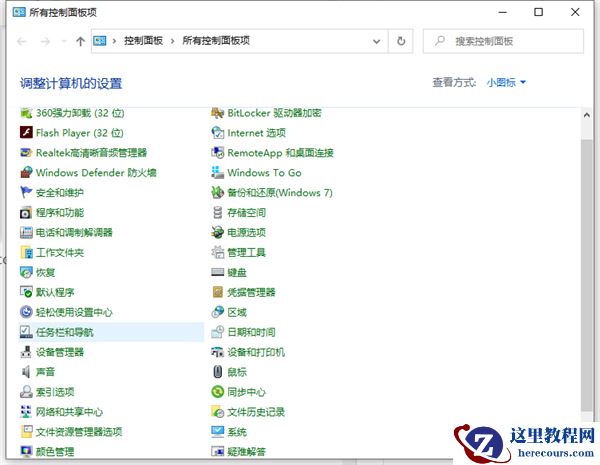The image size is (600, 465).
Task: Open the 任务栏和导航 icon
Action: click(26, 332)
